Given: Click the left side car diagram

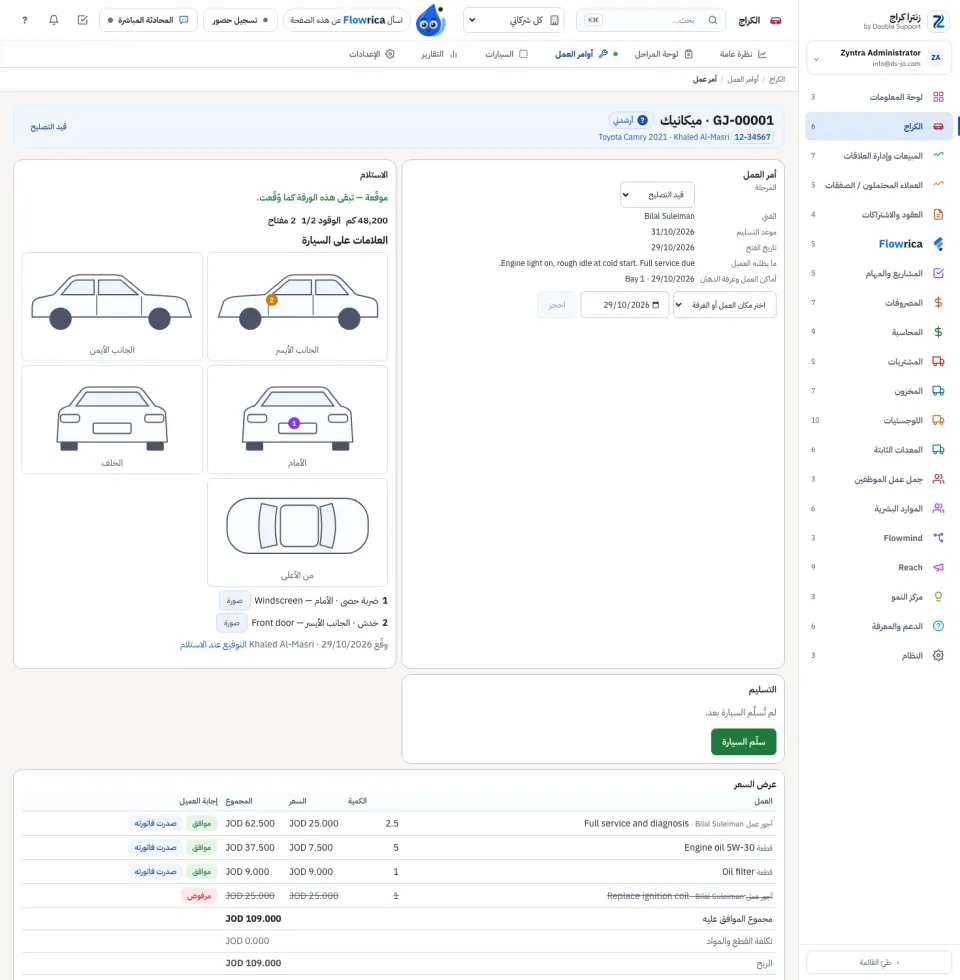Looking at the screenshot, I should tap(298, 306).
